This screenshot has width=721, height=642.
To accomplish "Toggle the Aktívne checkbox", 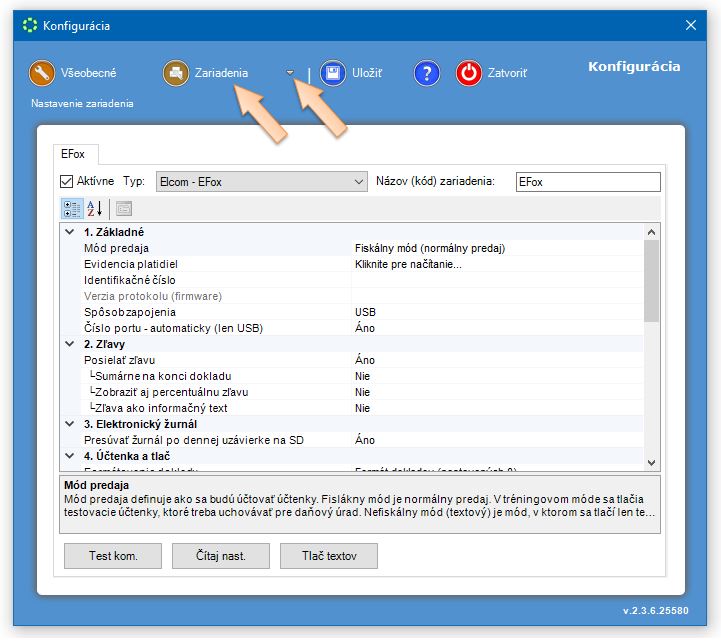I will tap(68, 182).
